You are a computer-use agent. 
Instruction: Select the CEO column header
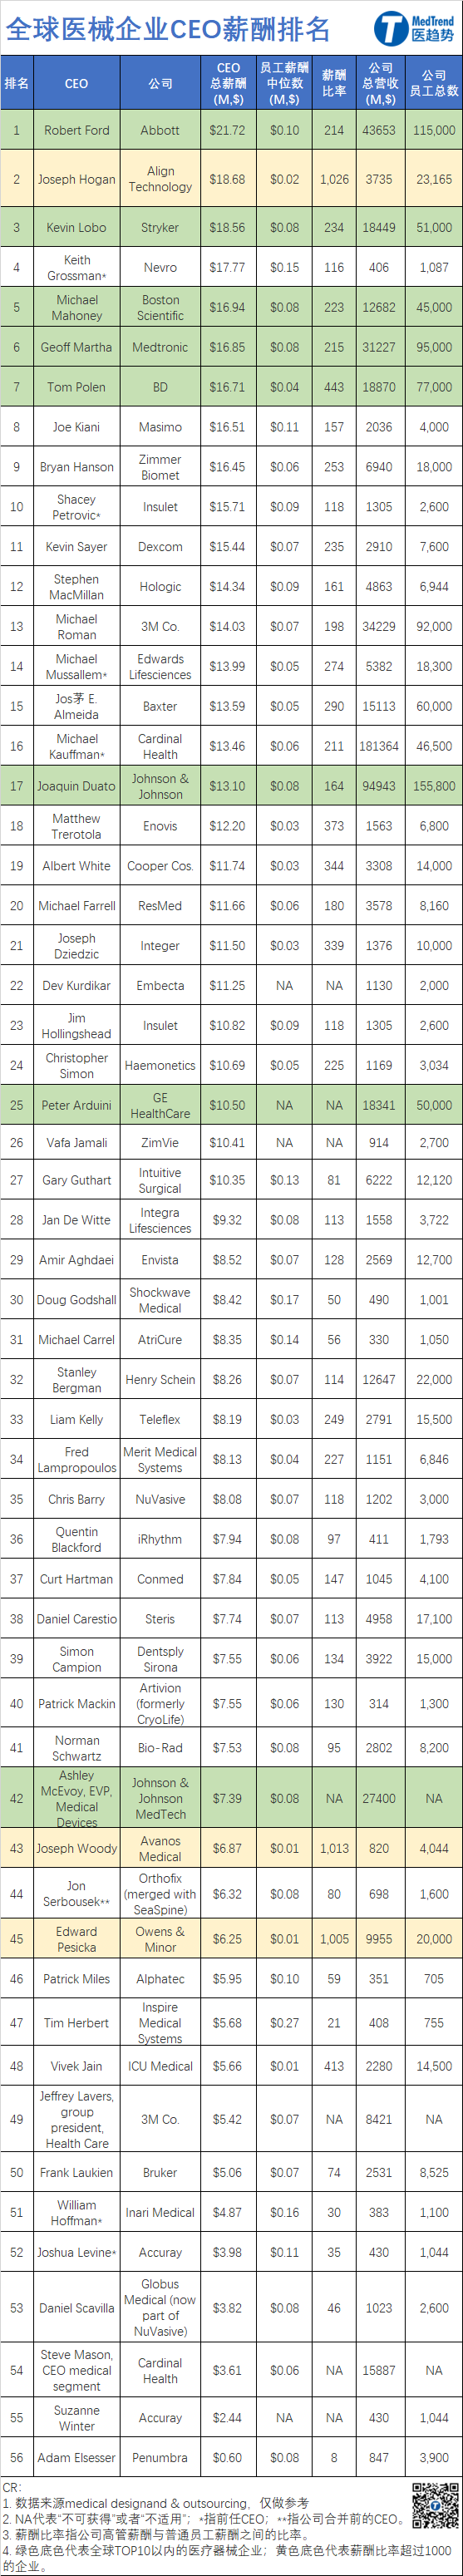(x=76, y=83)
